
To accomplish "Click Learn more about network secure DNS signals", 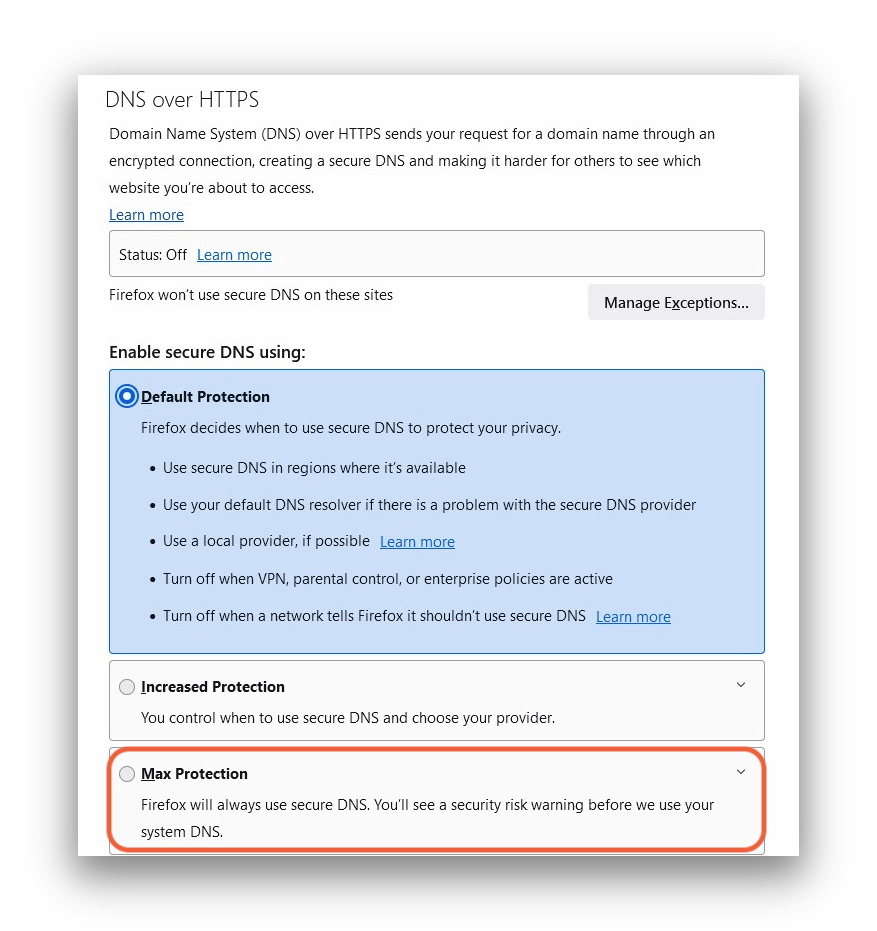I will [633, 616].
